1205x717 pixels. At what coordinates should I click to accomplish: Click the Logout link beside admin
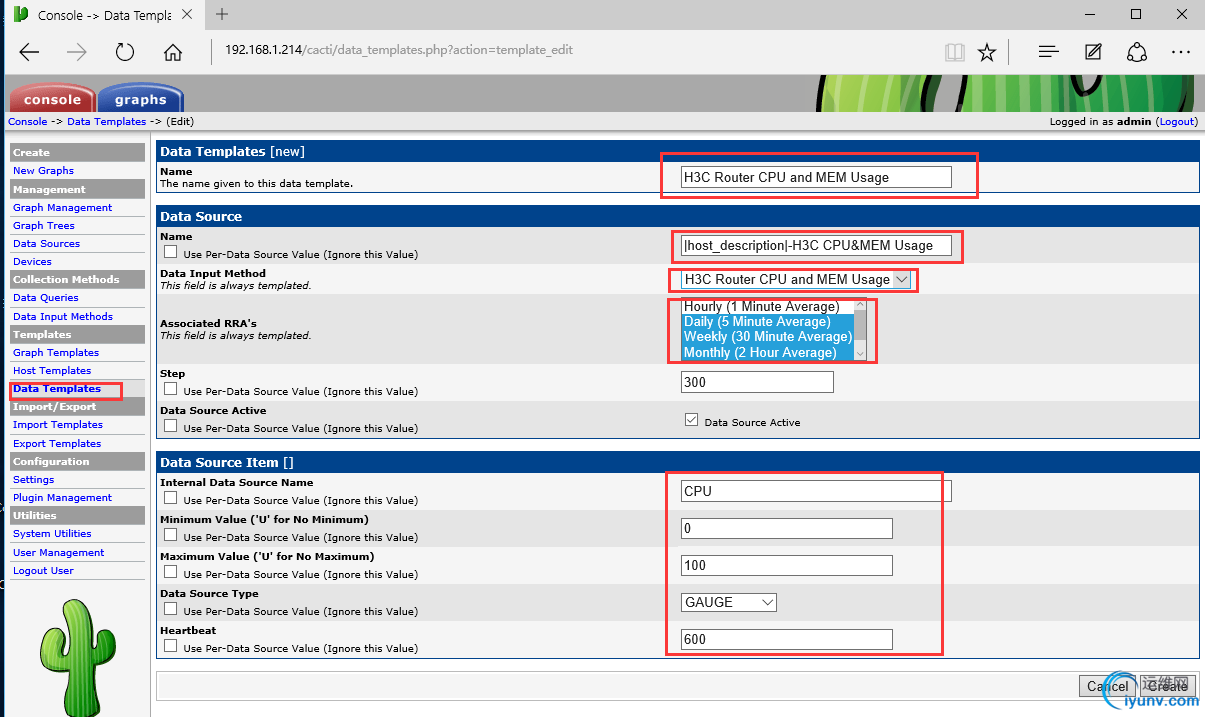pos(1176,121)
